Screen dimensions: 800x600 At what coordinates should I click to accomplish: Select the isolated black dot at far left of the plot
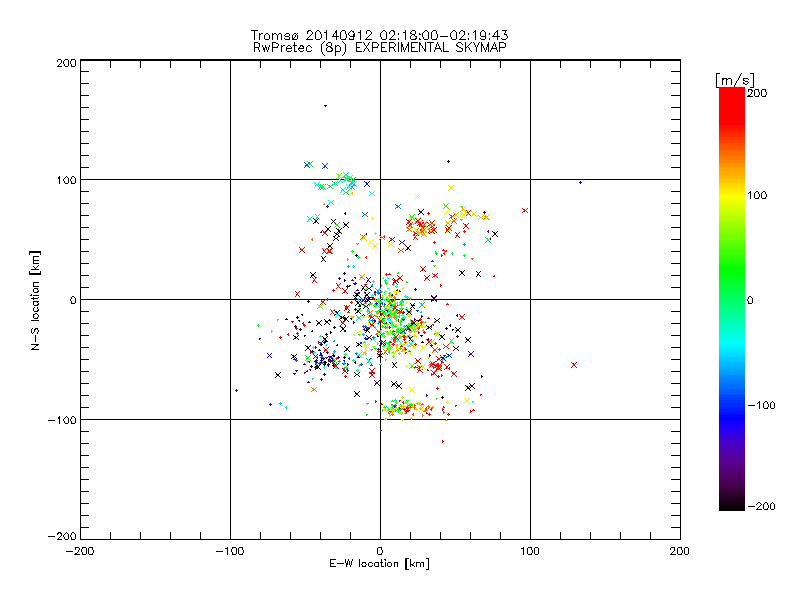236,390
